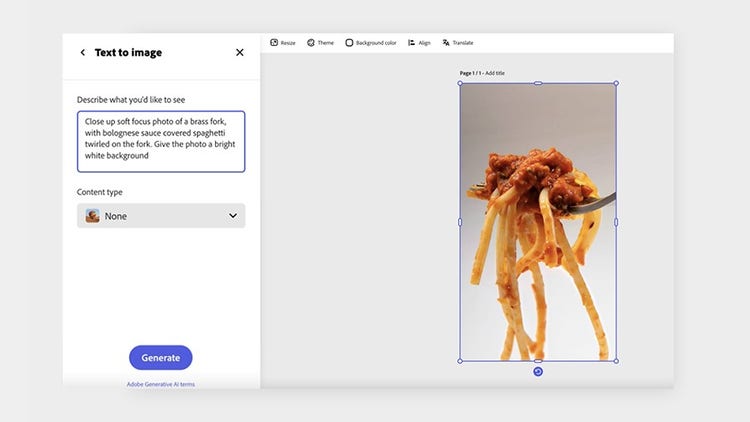Open the Content type dropdown

[x=161, y=216]
